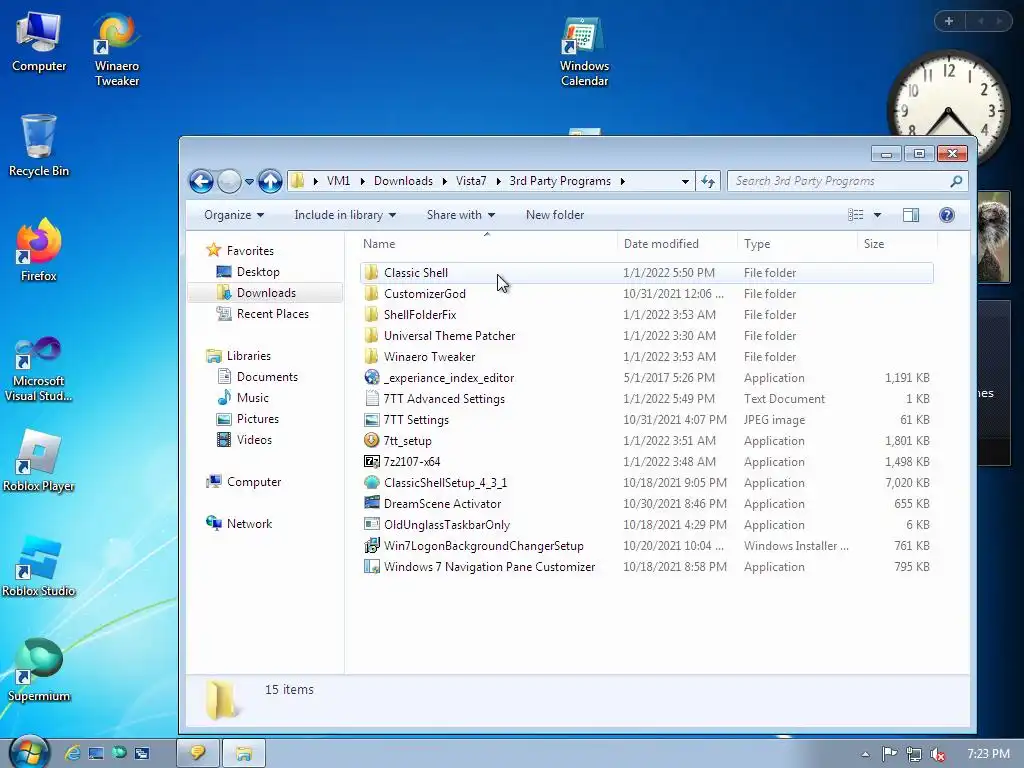Sort by Size column header
This screenshot has width=1024, height=768.
[897, 244]
